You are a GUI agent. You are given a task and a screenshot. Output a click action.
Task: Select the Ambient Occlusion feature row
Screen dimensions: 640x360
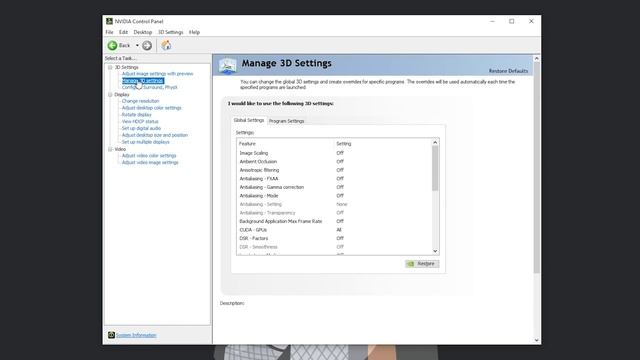pos(333,162)
